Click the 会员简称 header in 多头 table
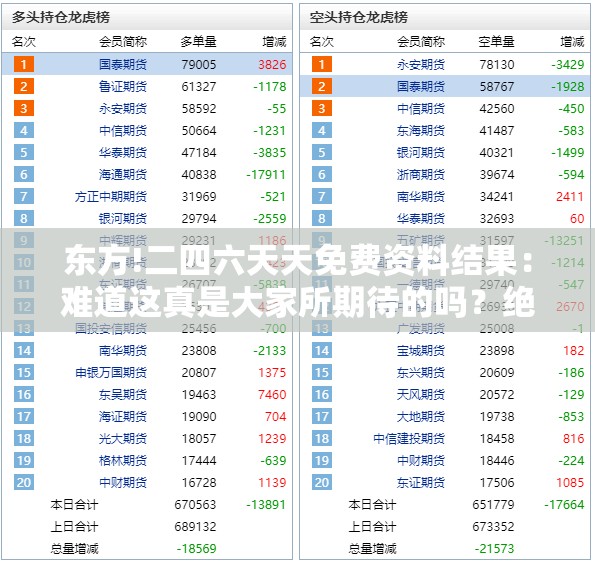 (x=123, y=41)
